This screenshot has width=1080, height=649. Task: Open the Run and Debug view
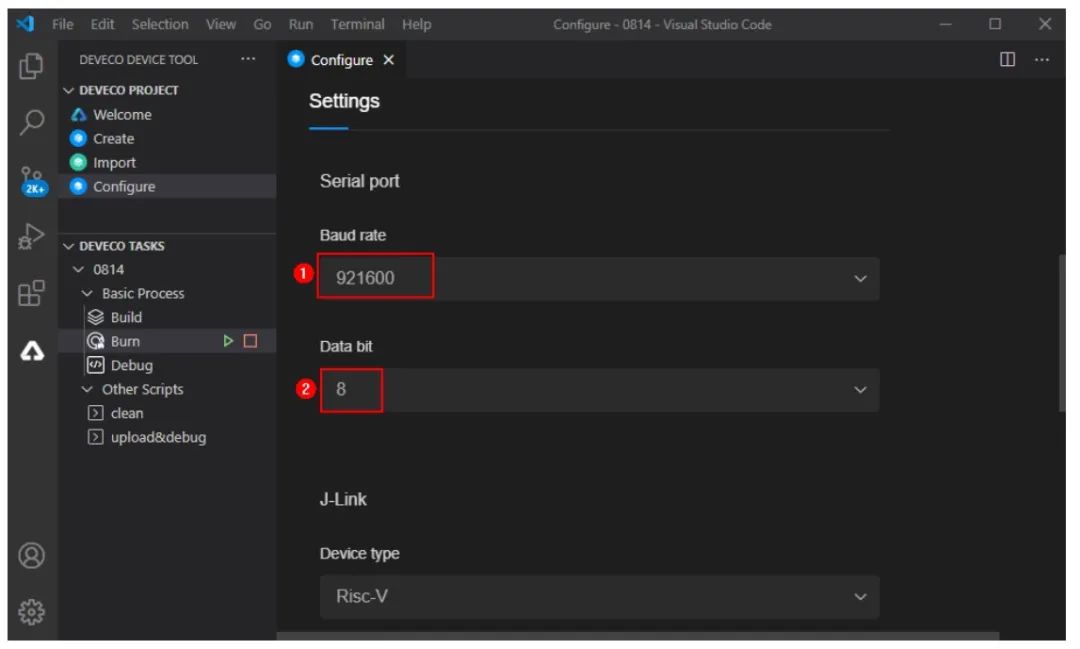(31, 236)
